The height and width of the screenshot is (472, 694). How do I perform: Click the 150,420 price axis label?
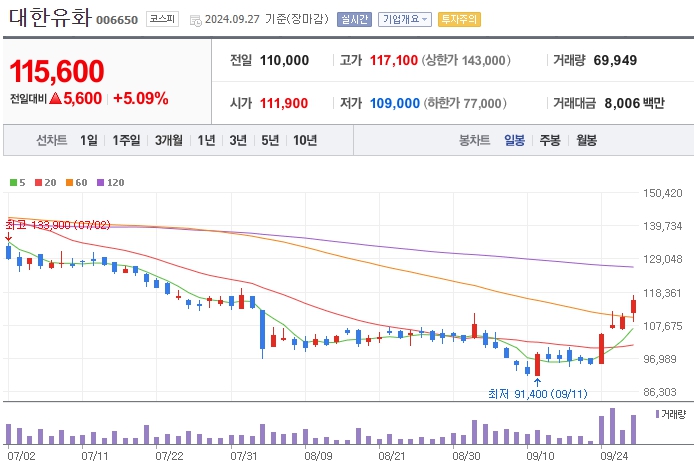[663, 193]
